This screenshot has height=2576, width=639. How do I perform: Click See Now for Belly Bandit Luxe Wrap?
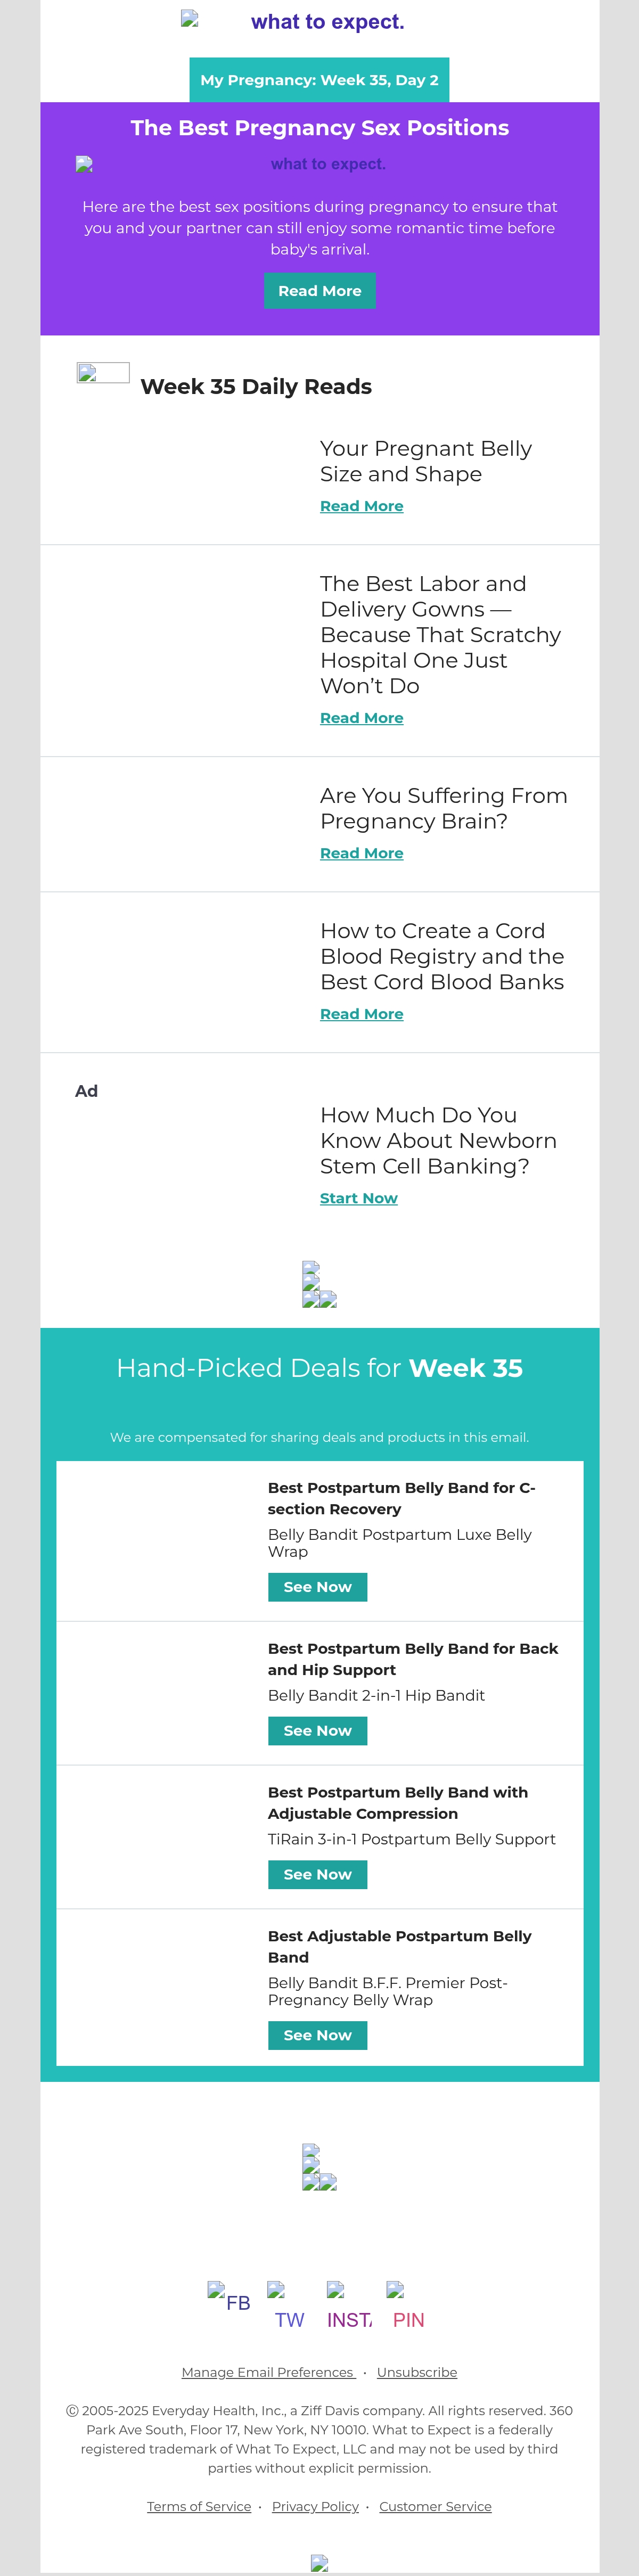[317, 1587]
